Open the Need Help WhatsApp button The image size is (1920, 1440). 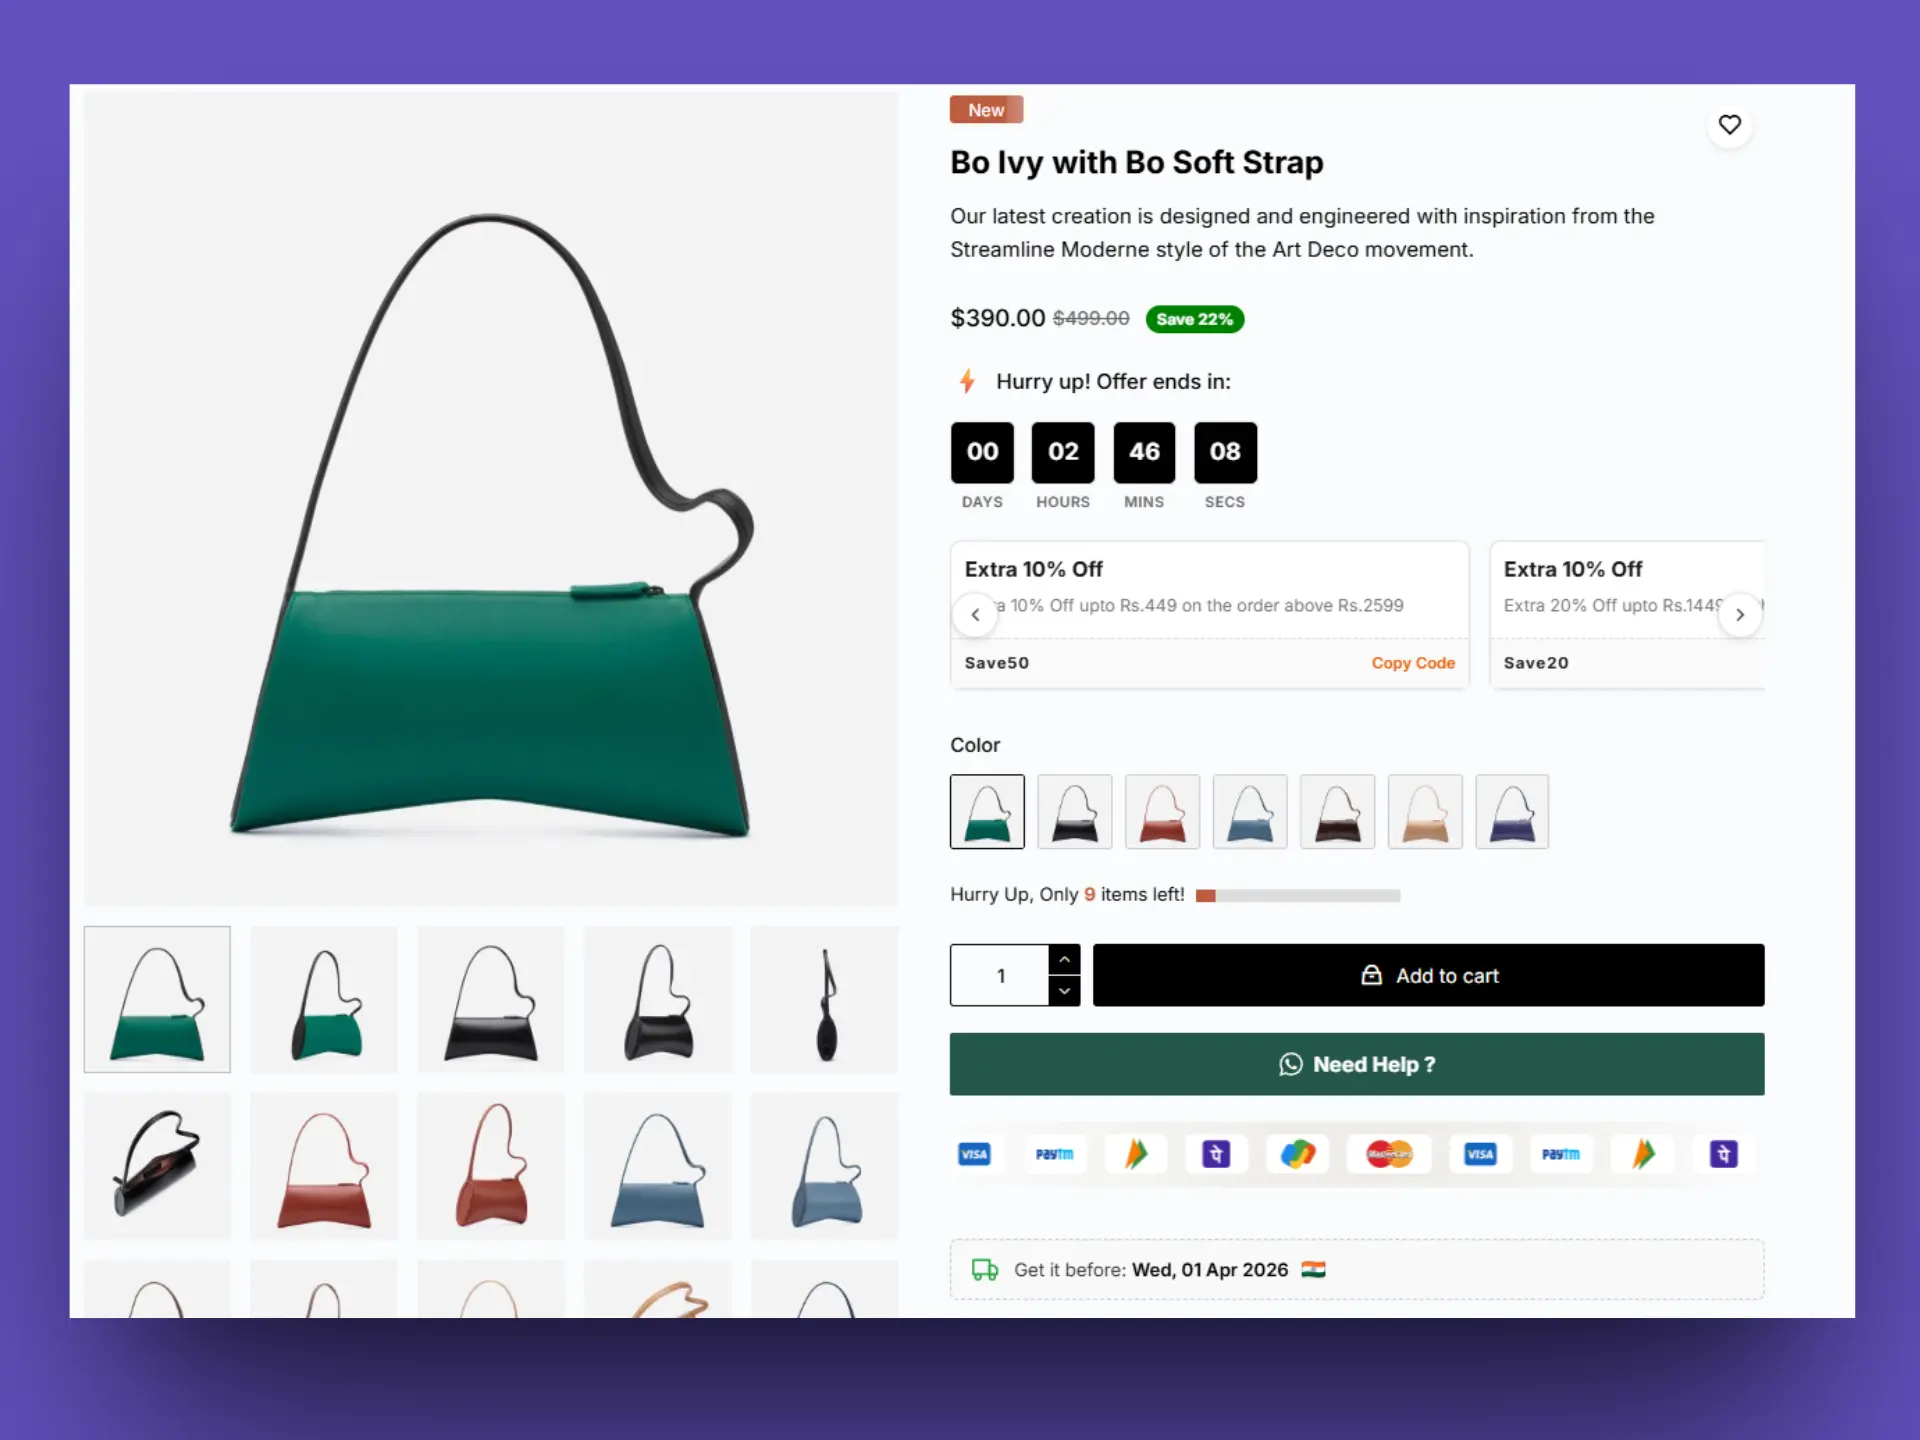(x=1357, y=1064)
